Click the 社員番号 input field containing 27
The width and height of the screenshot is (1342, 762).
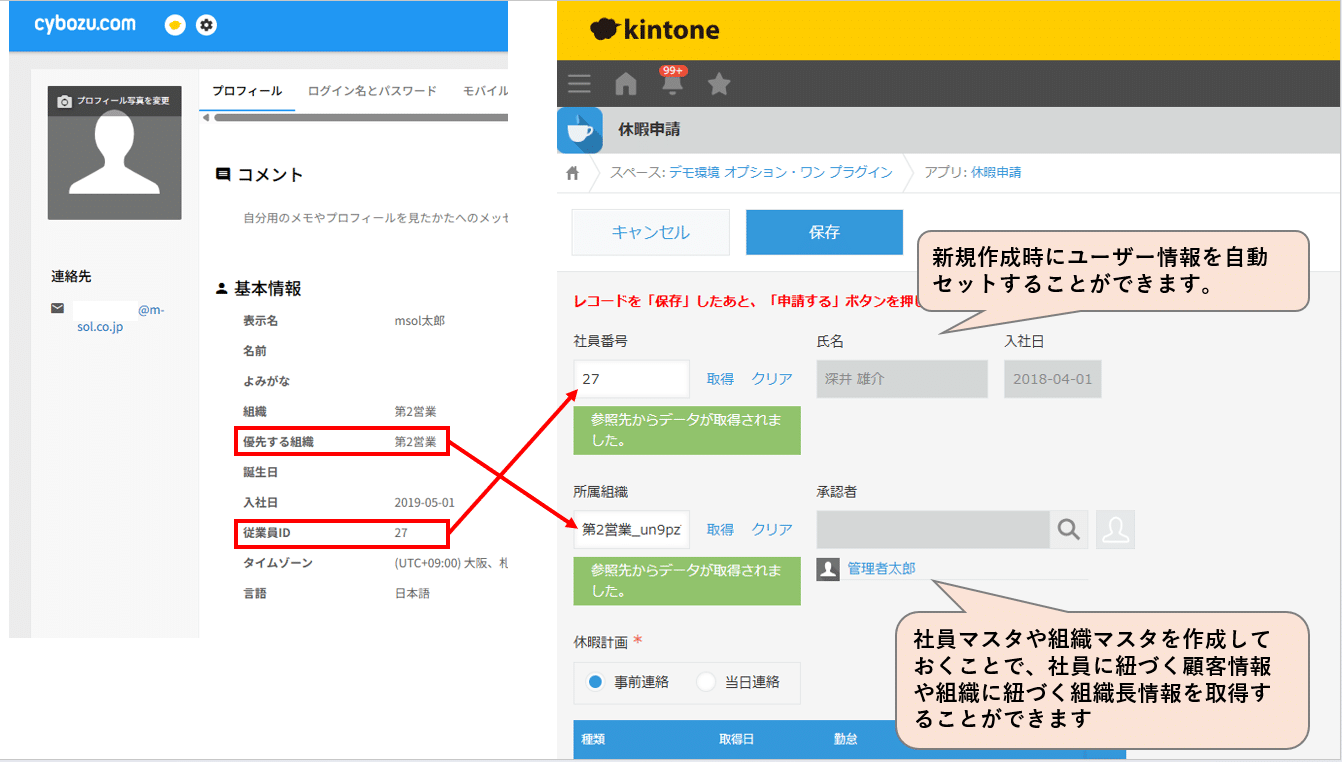[631, 379]
